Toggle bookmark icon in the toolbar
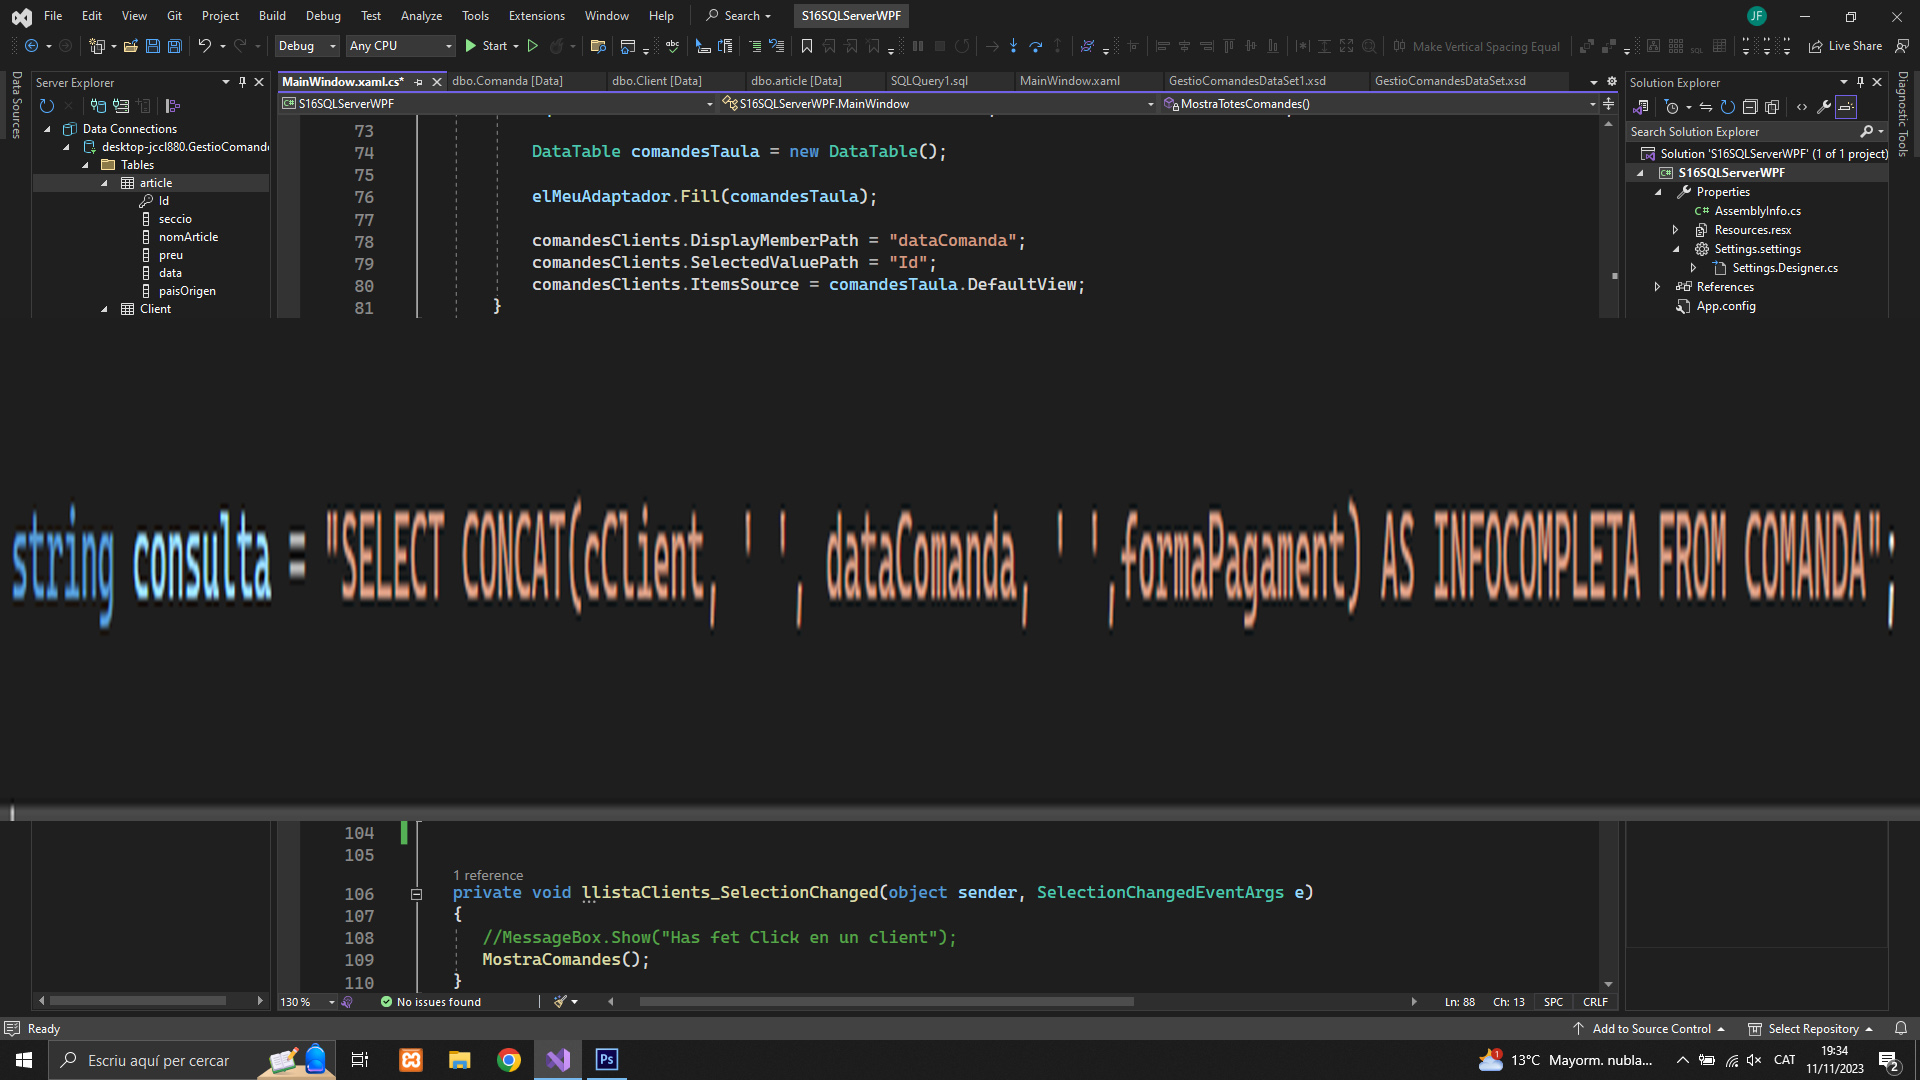This screenshot has width=1920, height=1080. (x=807, y=46)
